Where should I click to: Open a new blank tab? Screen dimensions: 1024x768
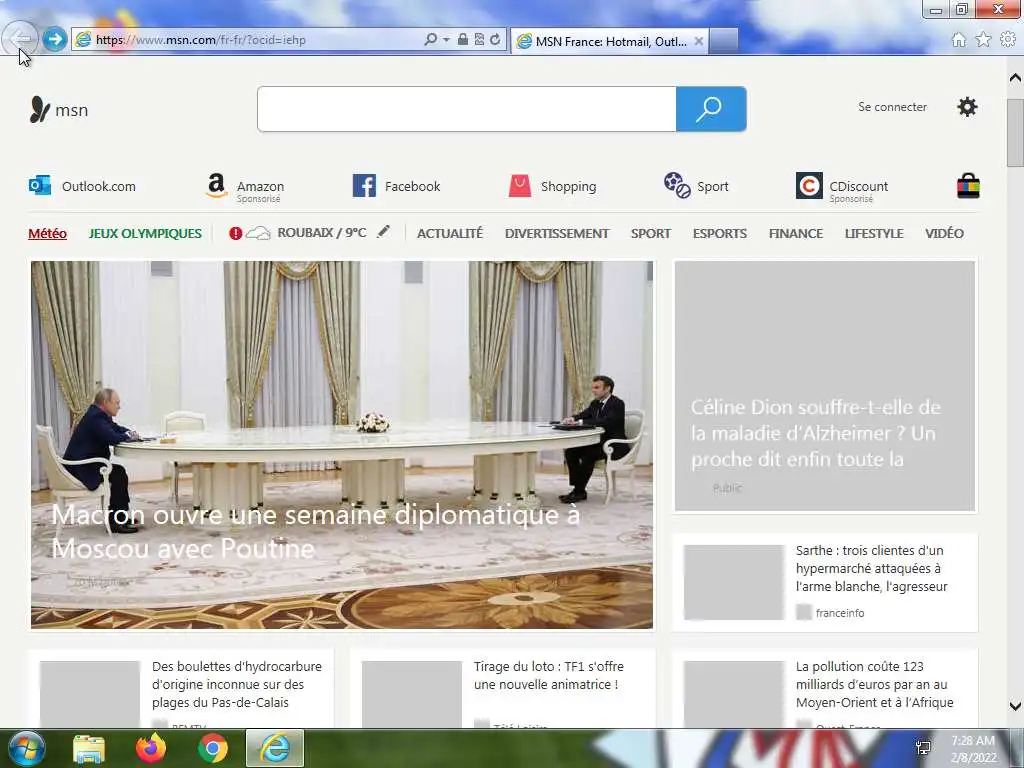point(724,41)
